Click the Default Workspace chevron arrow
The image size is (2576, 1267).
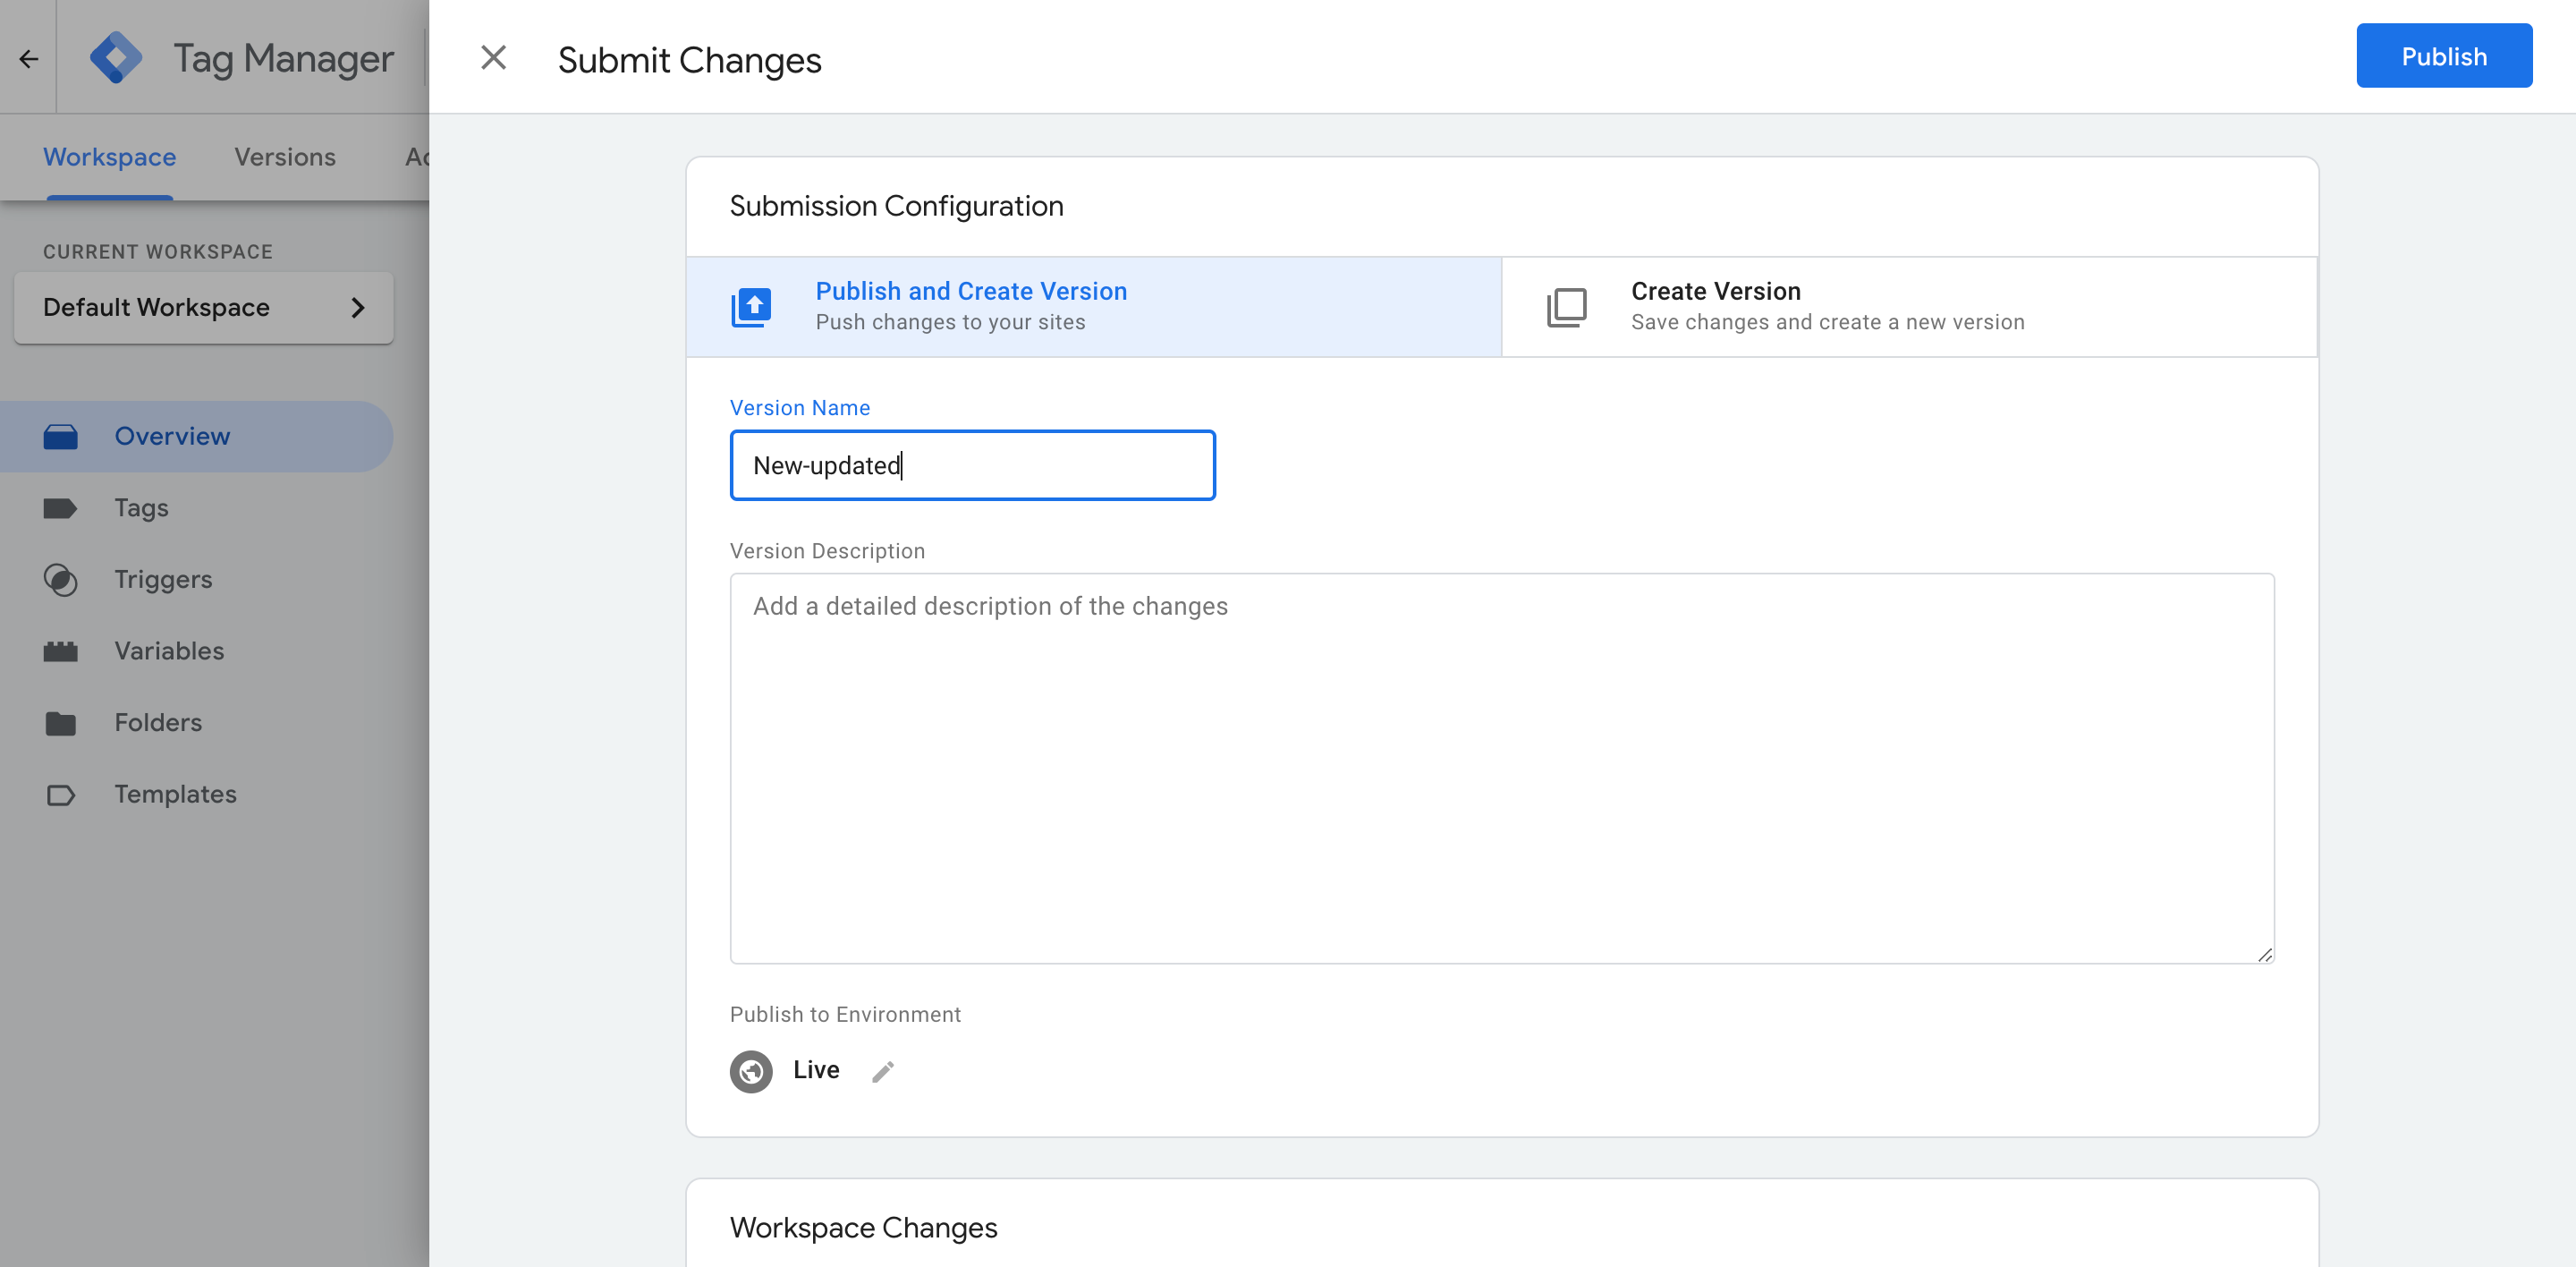click(358, 308)
